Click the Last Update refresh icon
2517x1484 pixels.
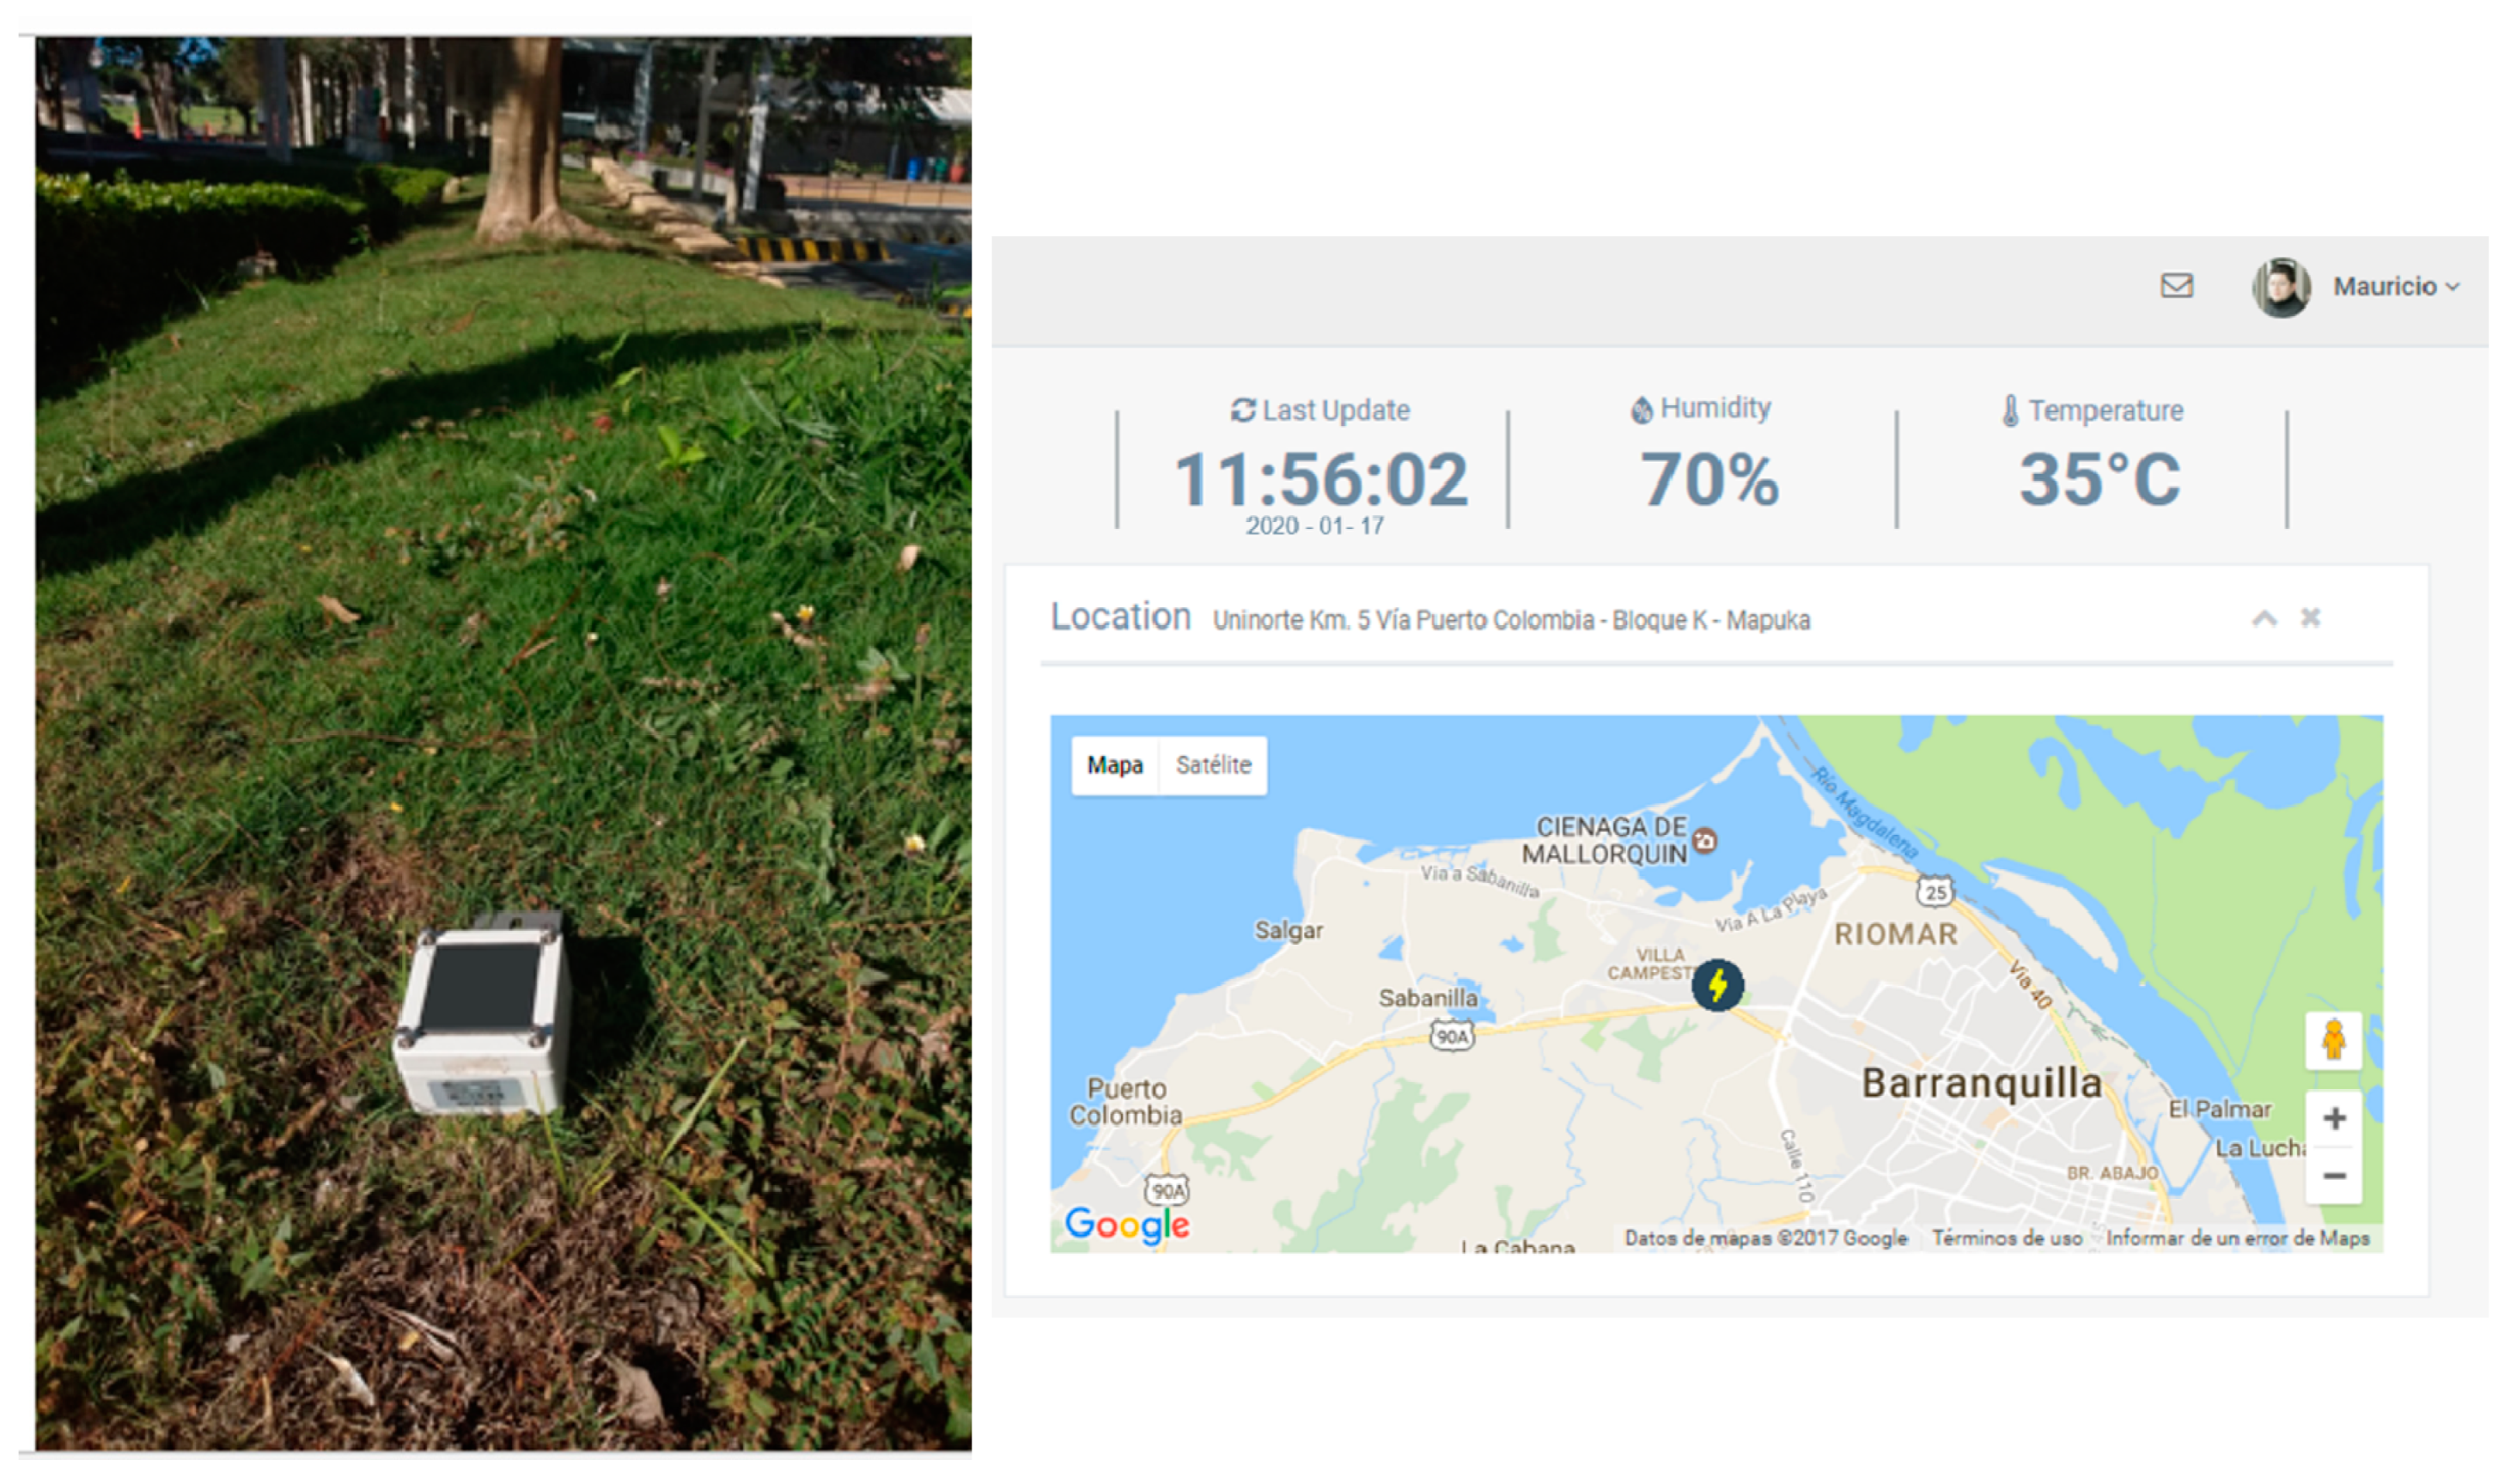(x=1242, y=410)
